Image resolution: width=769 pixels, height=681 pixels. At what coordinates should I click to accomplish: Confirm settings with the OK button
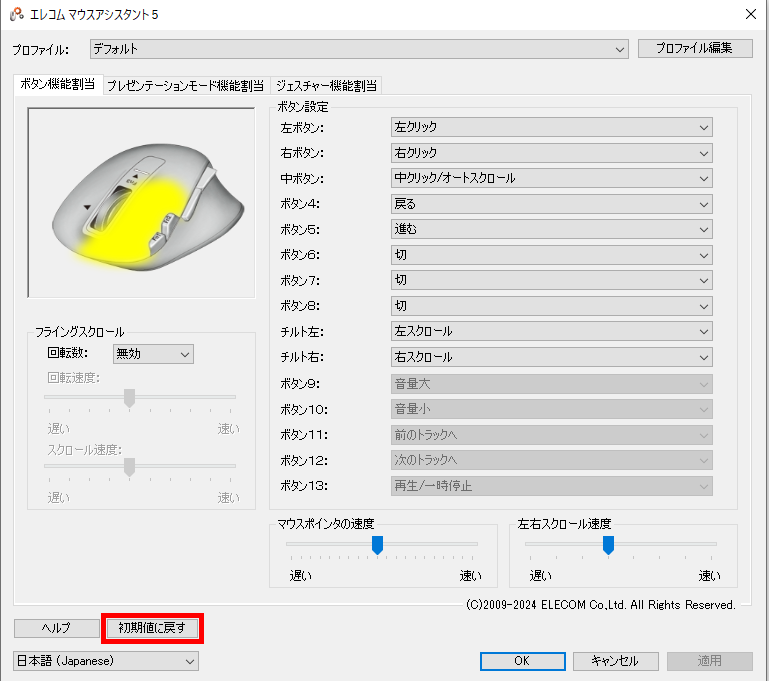[x=522, y=661]
